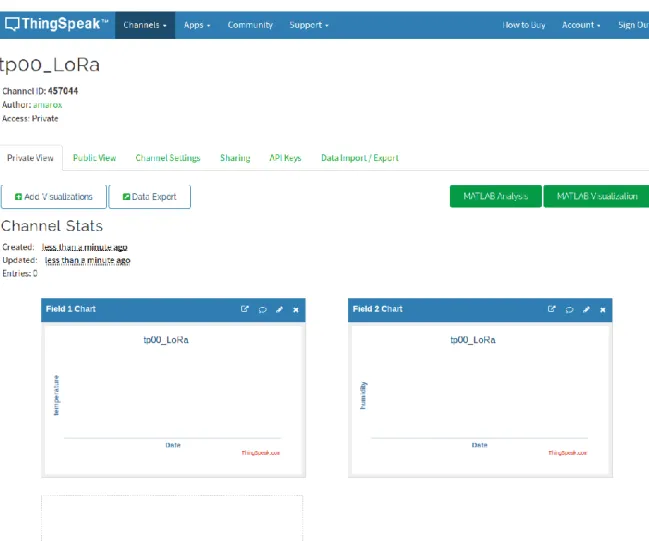Viewport: 649px width, 541px height.
Task: Edit Field 2 Chart with pencil icon
Action: coord(586,309)
